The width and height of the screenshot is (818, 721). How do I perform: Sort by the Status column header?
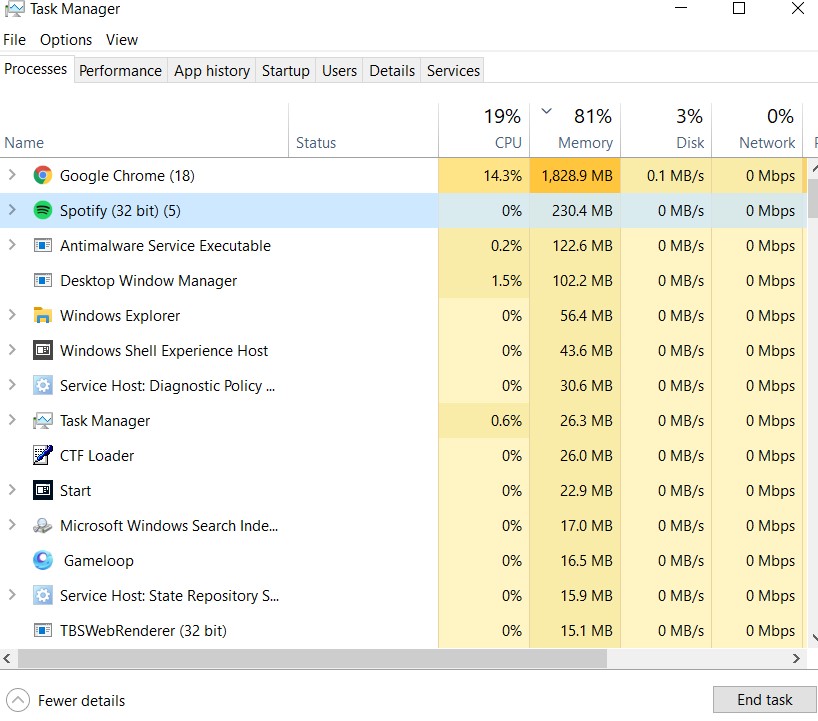tap(363, 130)
